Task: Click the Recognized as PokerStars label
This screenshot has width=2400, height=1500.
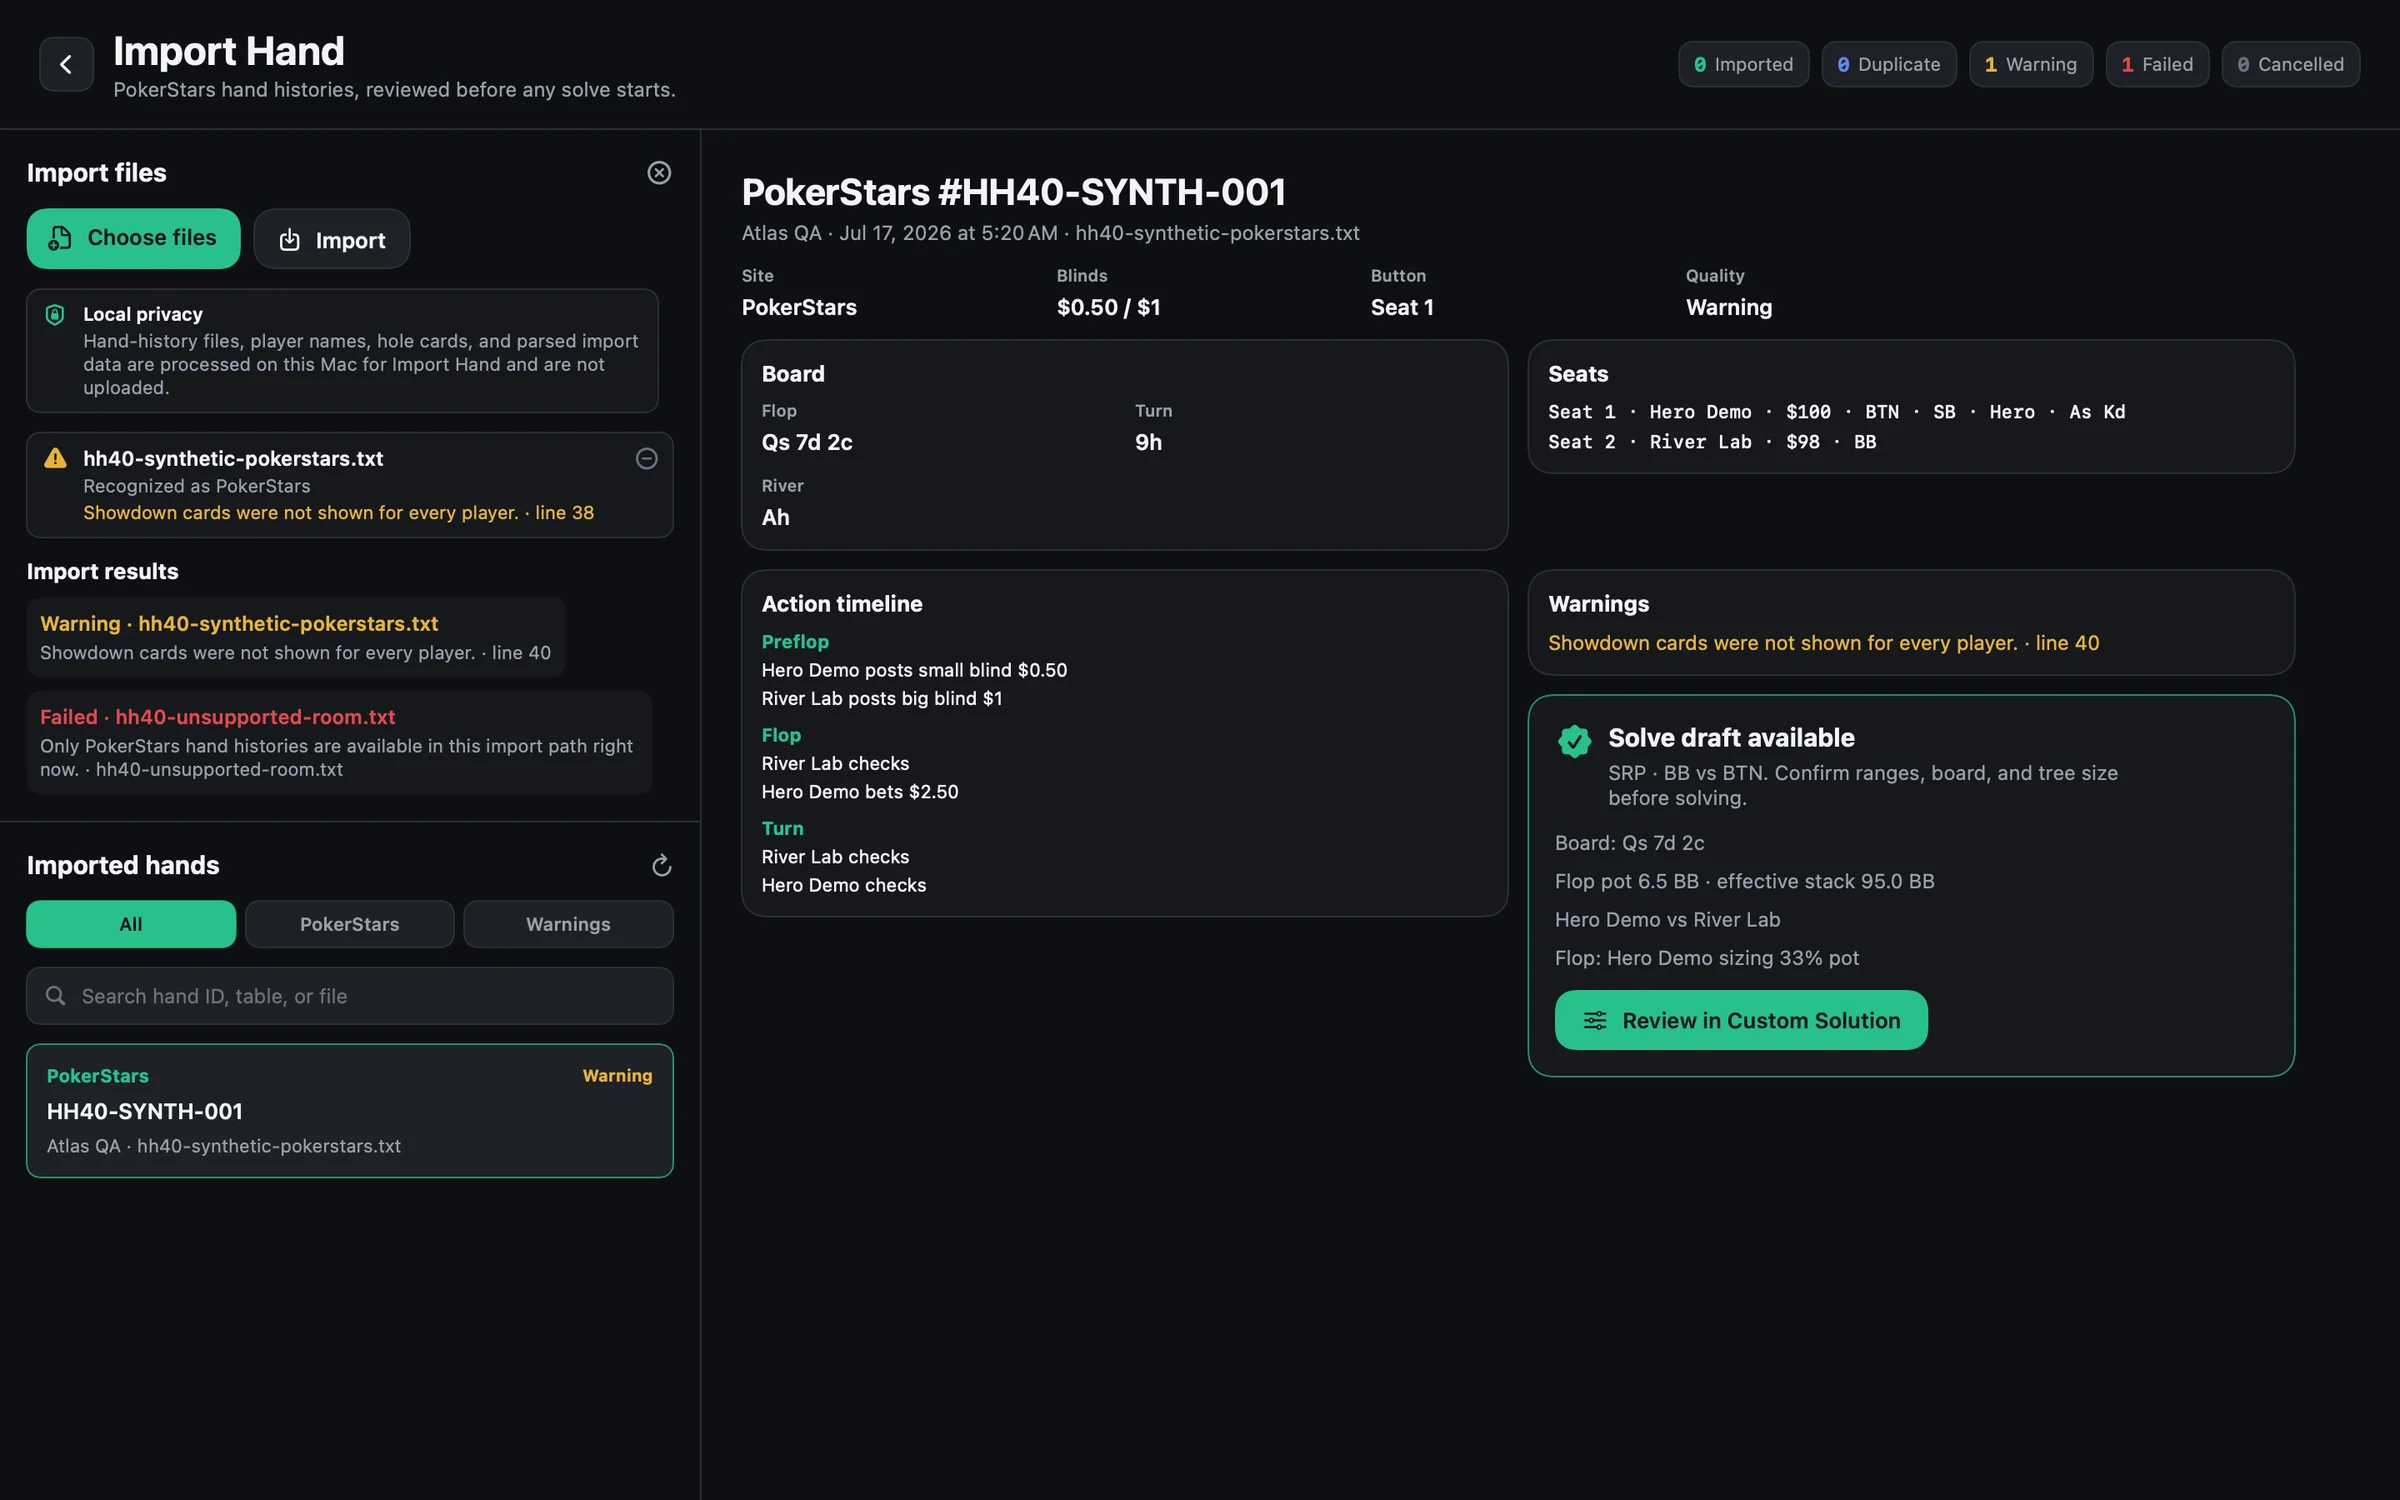Action: [196, 486]
